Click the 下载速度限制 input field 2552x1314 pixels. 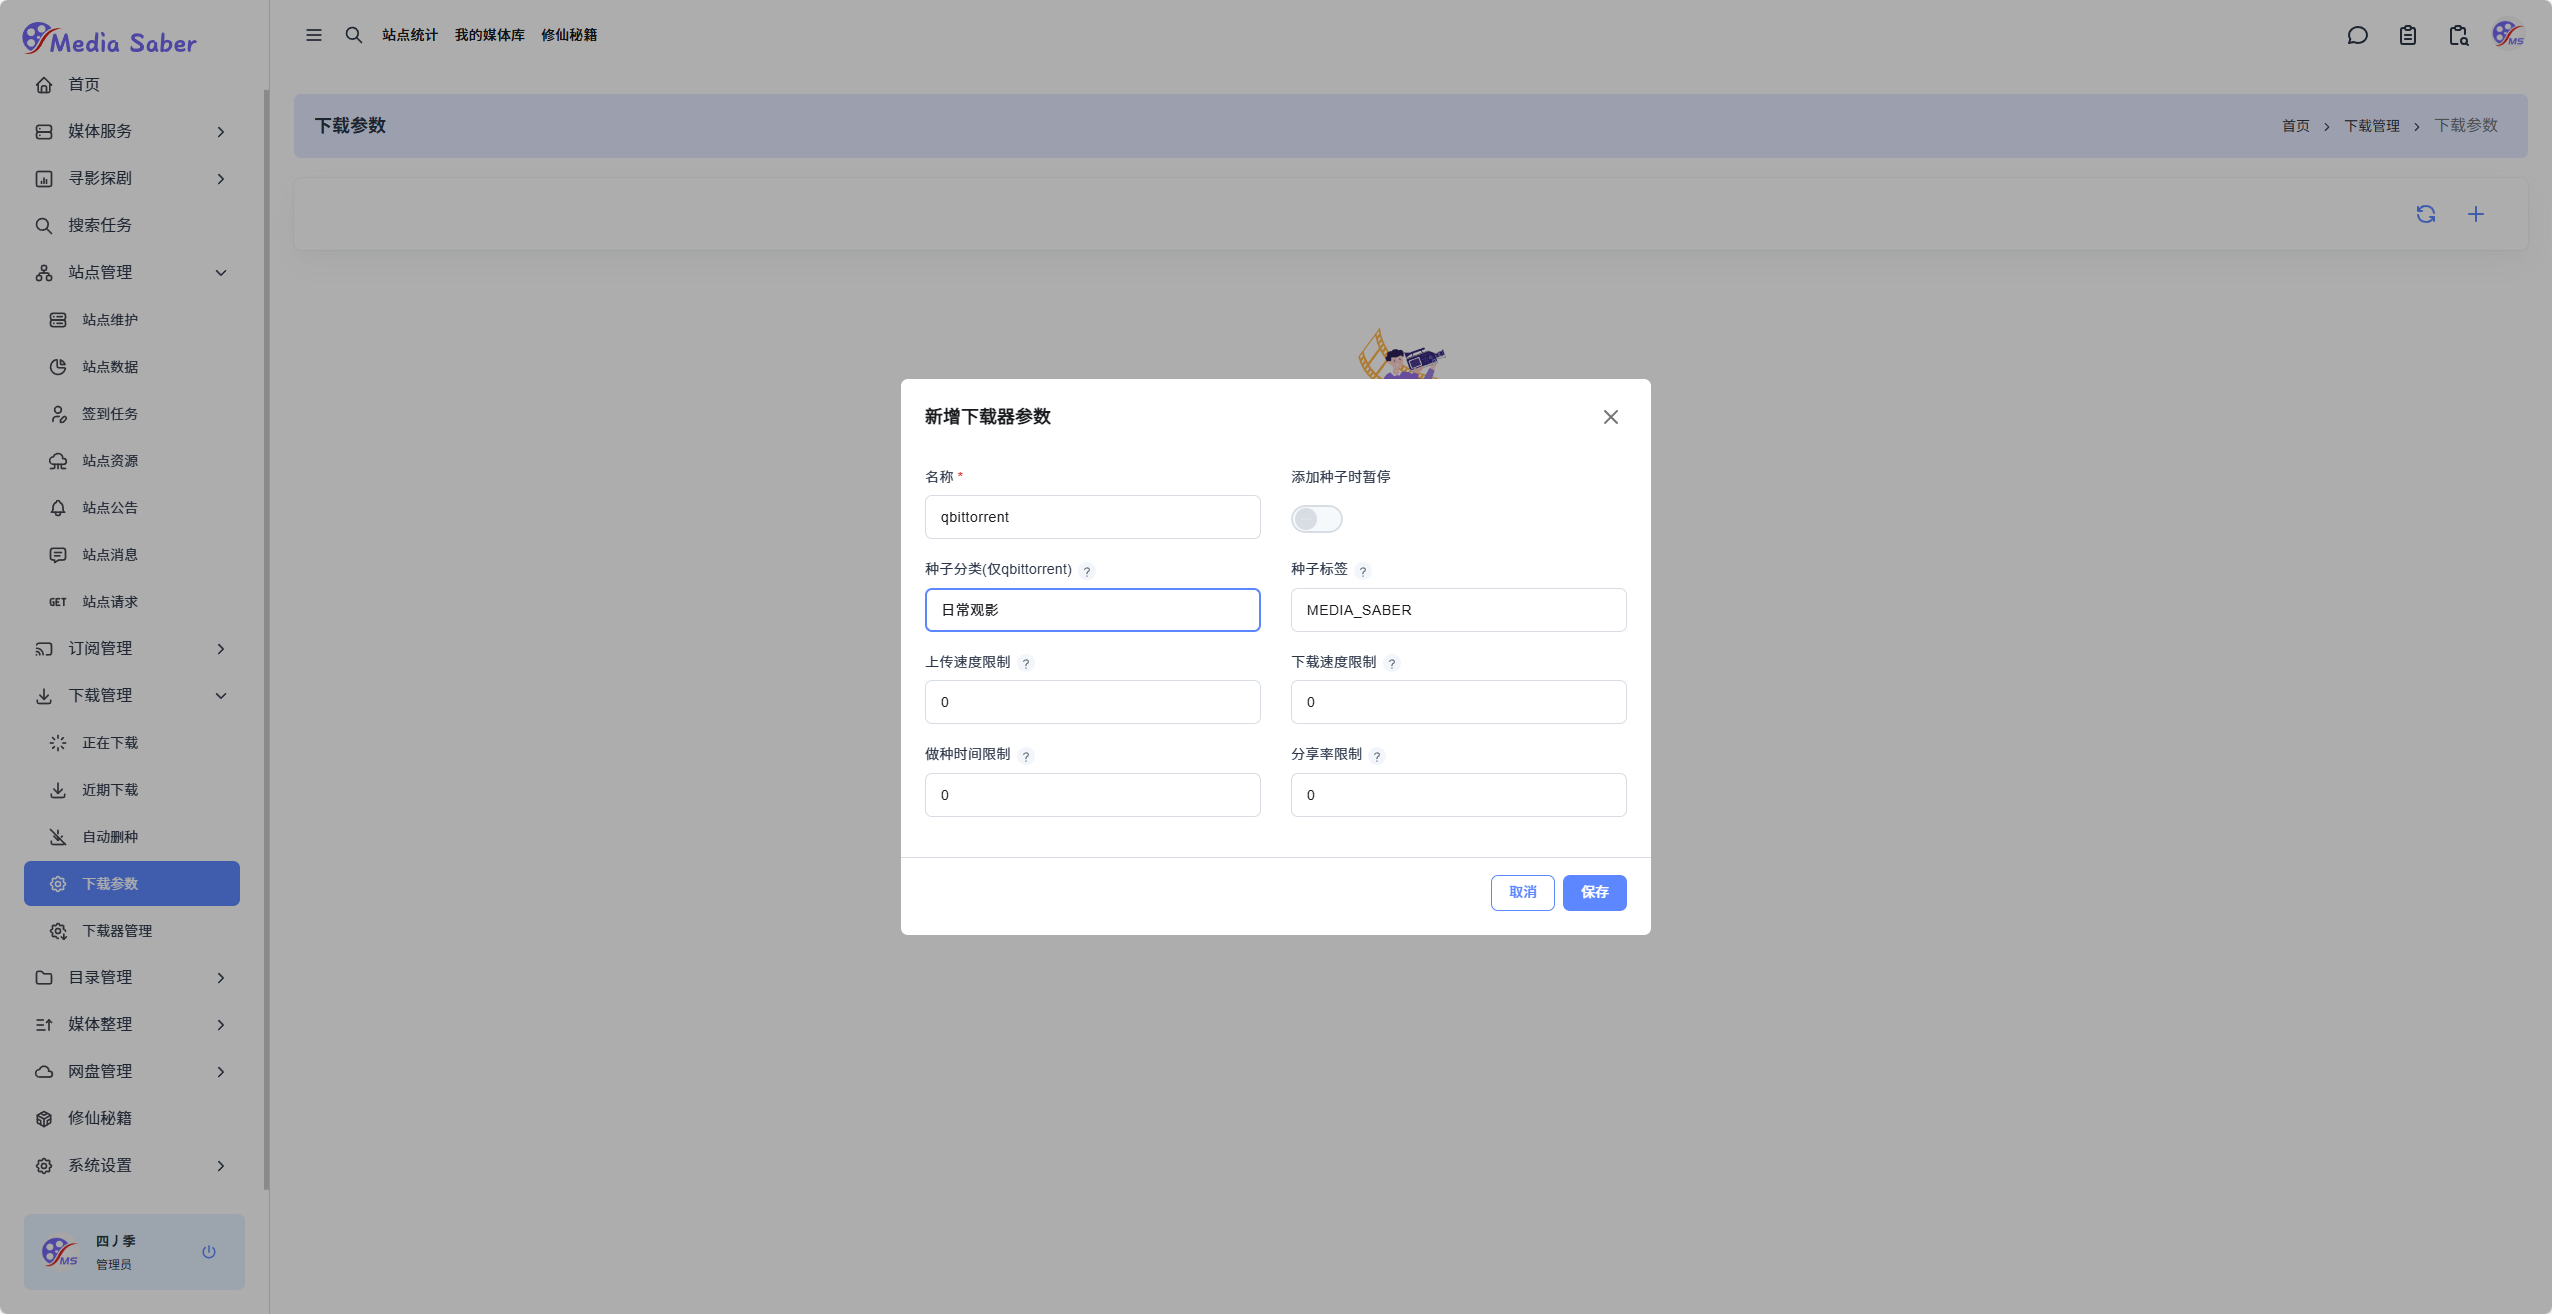point(1458,702)
